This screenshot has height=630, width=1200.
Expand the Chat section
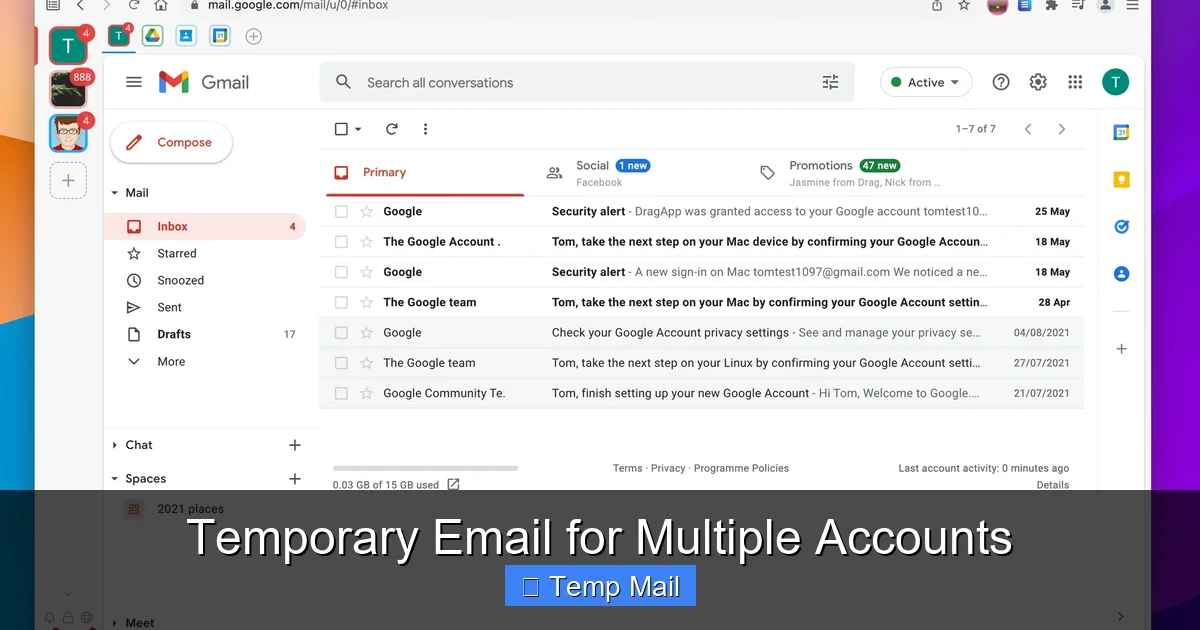[x=115, y=445]
